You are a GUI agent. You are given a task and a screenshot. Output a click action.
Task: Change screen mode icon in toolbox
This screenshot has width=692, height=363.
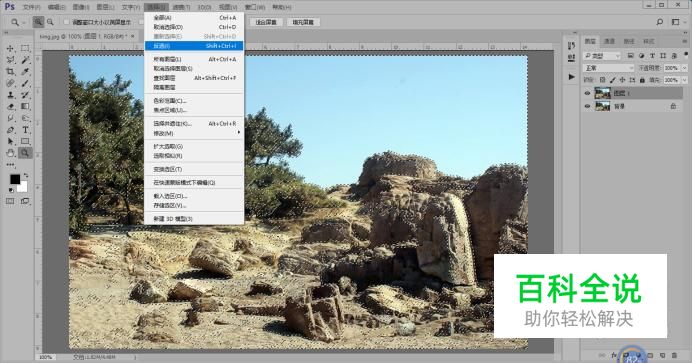pos(25,201)
